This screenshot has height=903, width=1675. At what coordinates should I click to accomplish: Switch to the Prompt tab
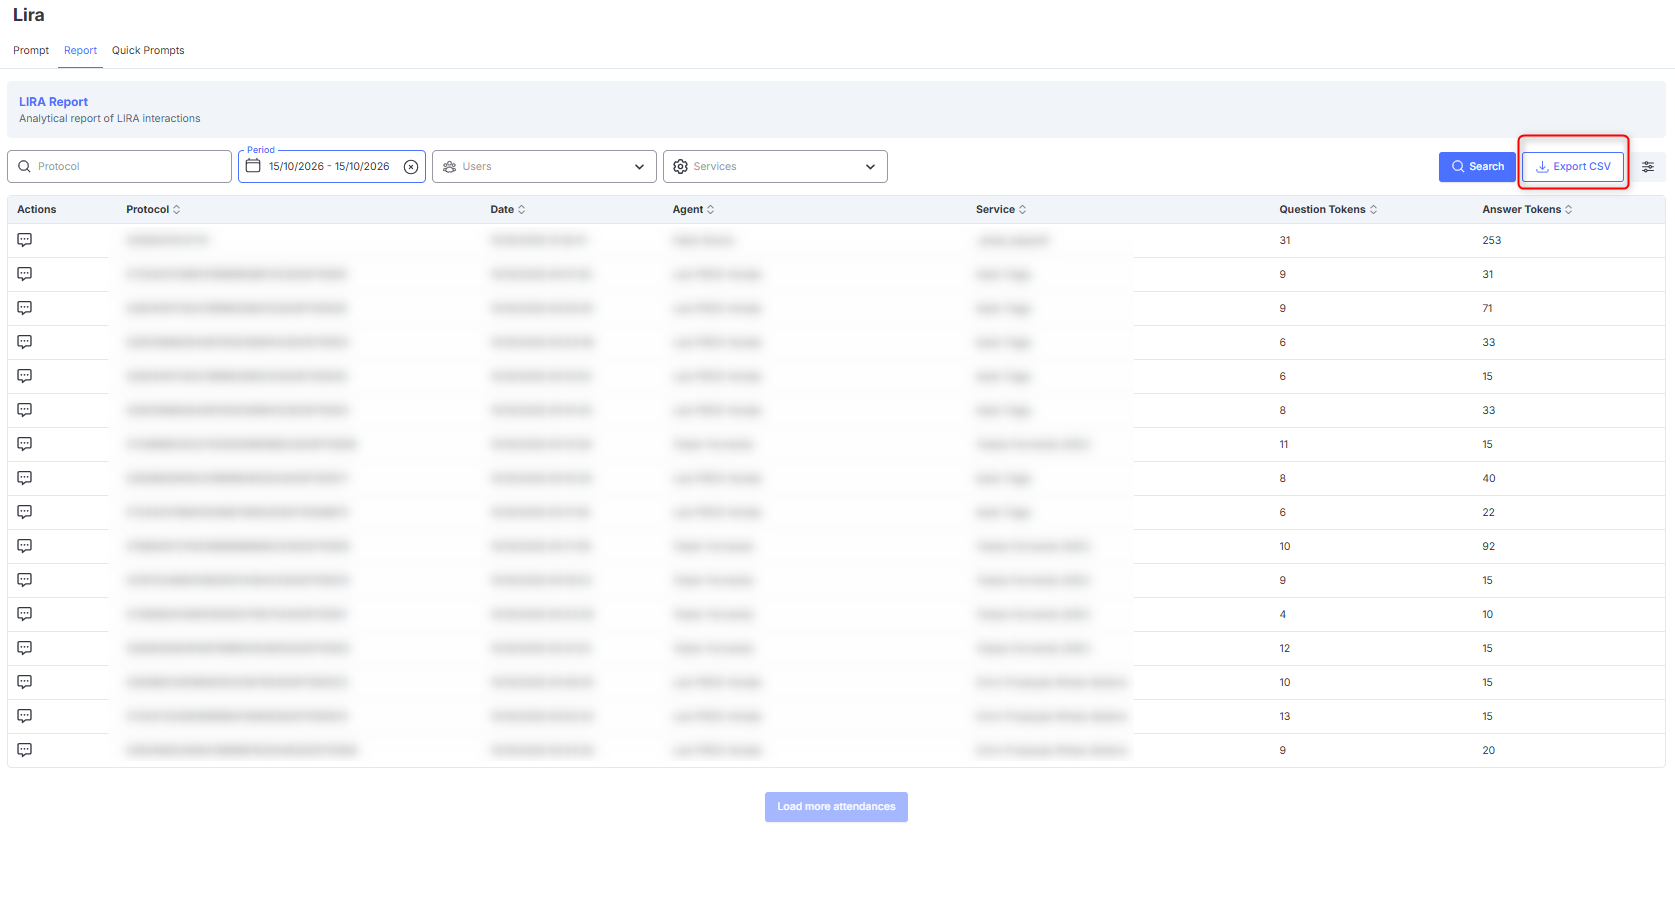tap(31, 50)
